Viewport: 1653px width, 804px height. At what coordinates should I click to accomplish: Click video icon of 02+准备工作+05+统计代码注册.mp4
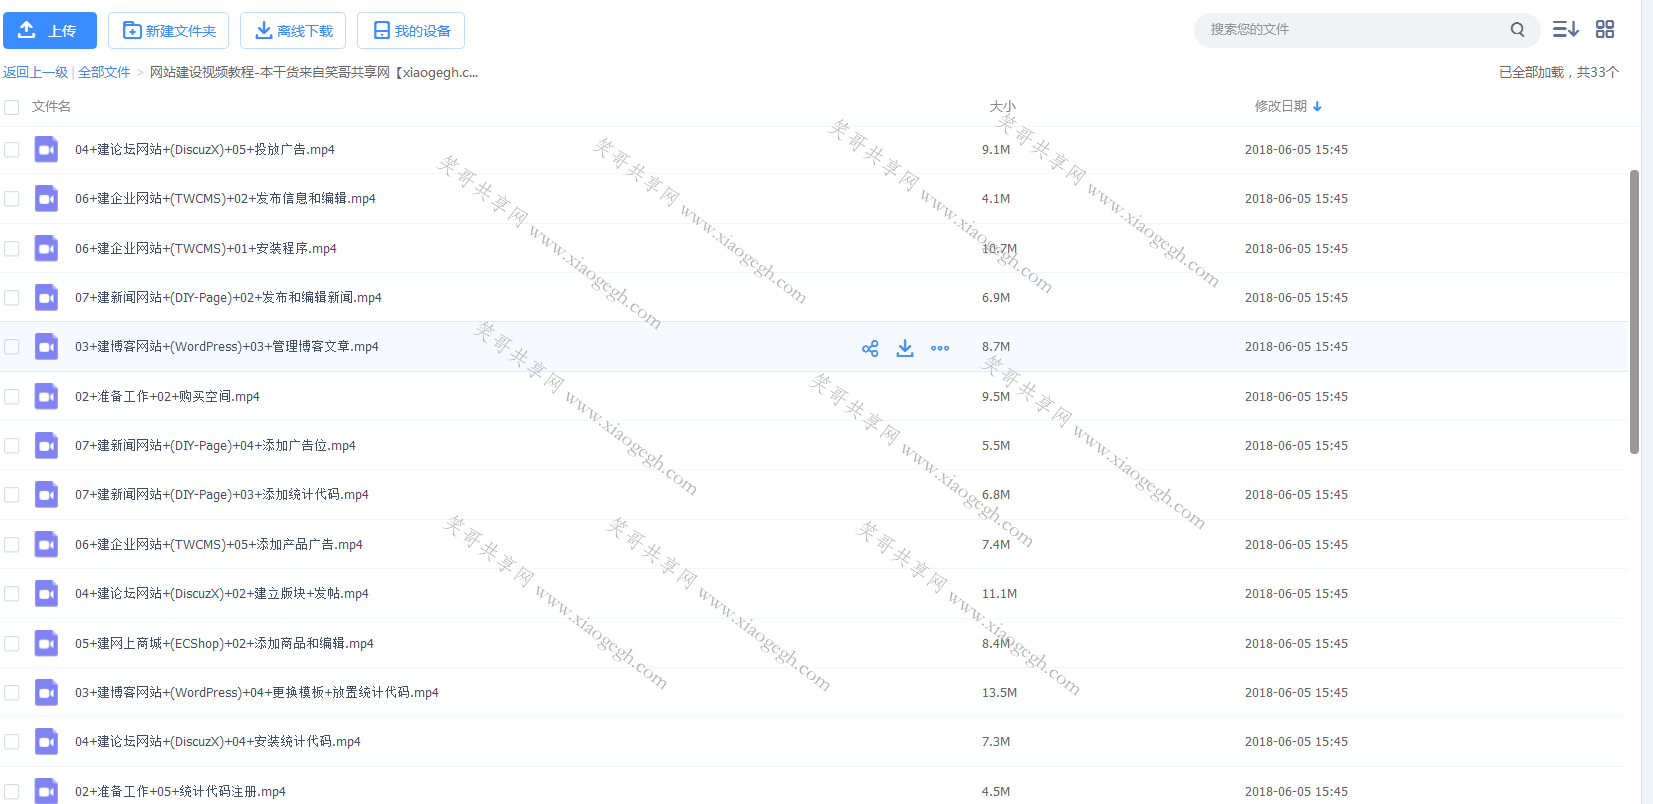pos(46,791)
